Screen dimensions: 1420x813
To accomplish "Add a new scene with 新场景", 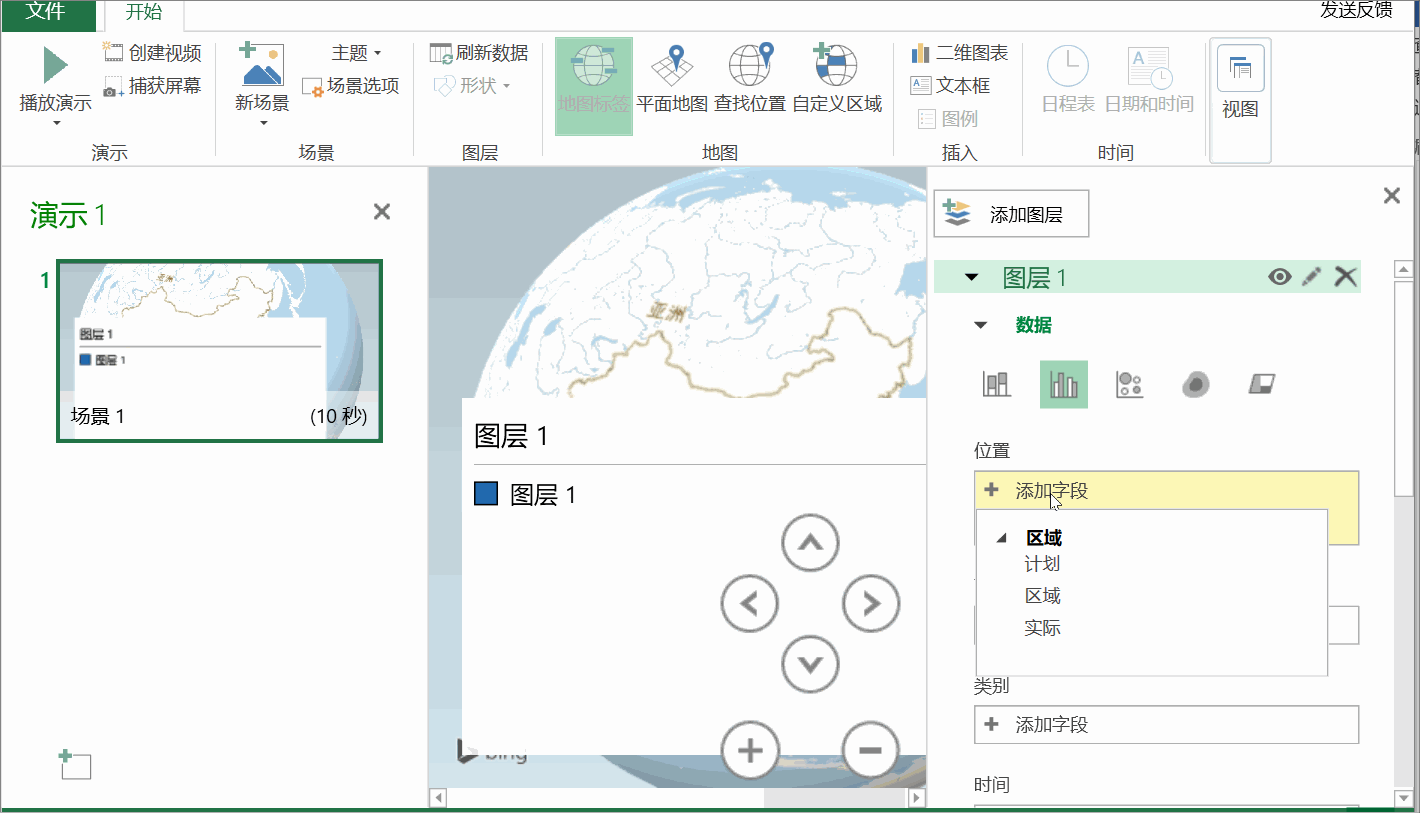I will (x=262, y=78).
